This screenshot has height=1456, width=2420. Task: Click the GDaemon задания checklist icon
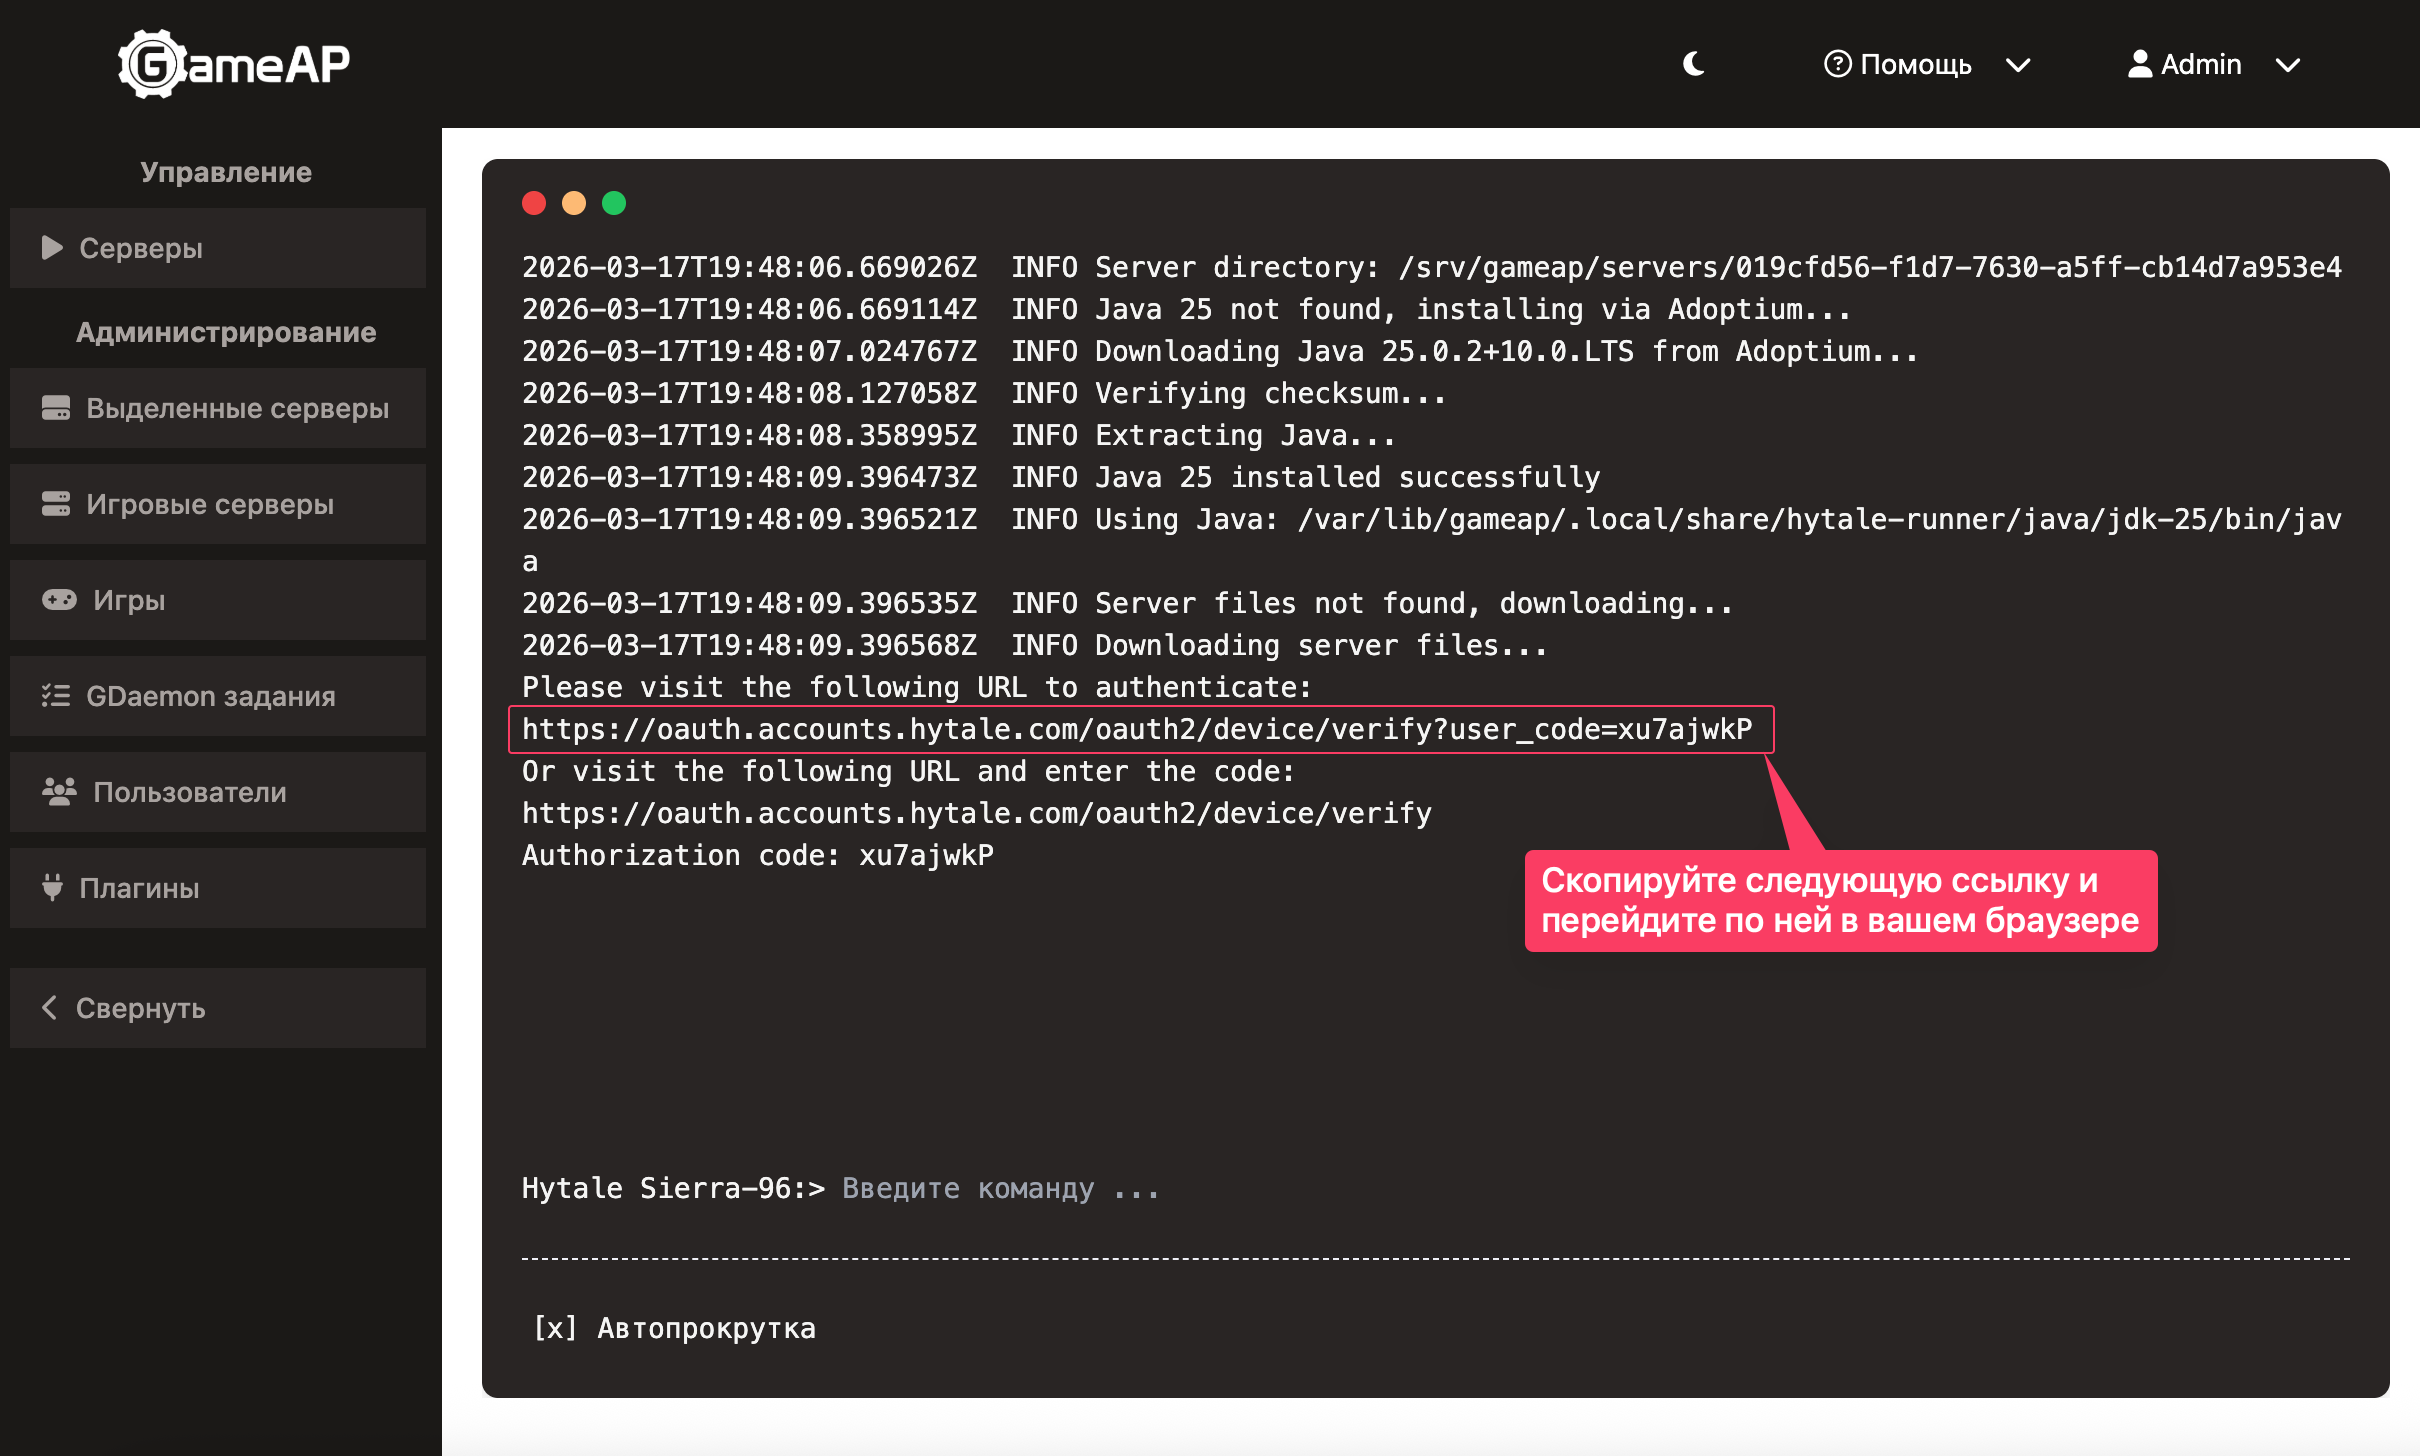coord(56,696)
